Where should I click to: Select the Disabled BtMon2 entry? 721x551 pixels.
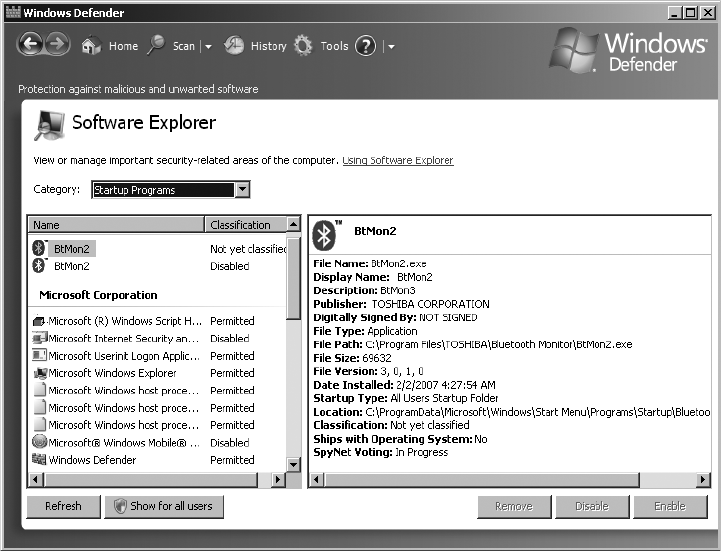[x=159, y=266]
